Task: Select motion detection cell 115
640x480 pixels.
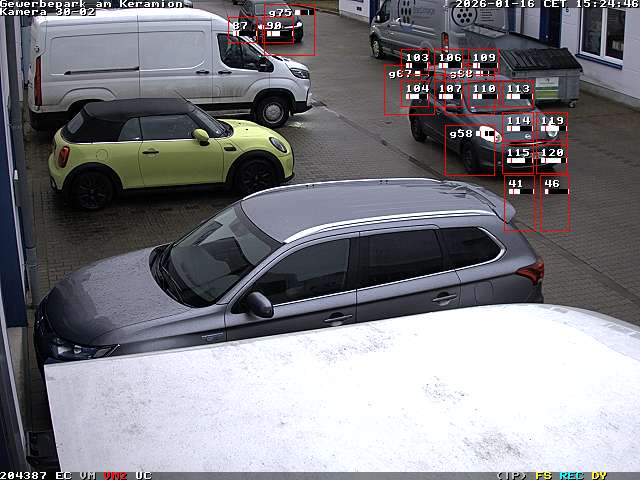Action: coord(518,158)
